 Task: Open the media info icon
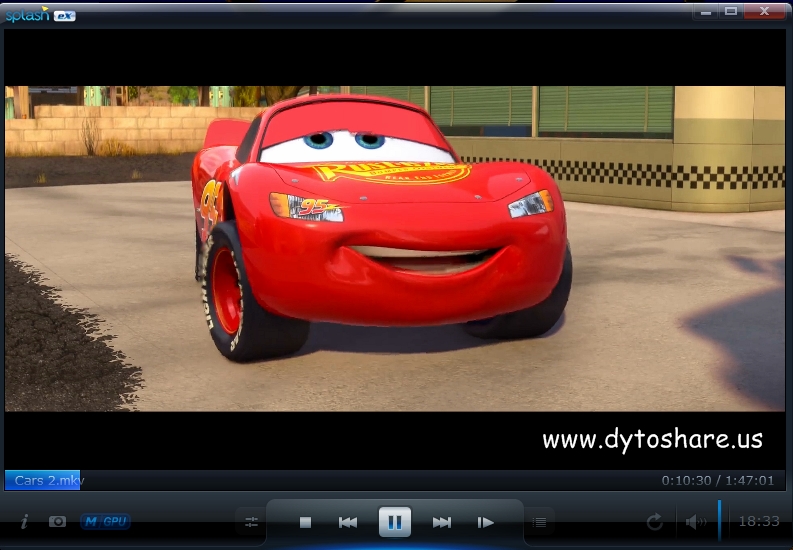click(24, 522)
